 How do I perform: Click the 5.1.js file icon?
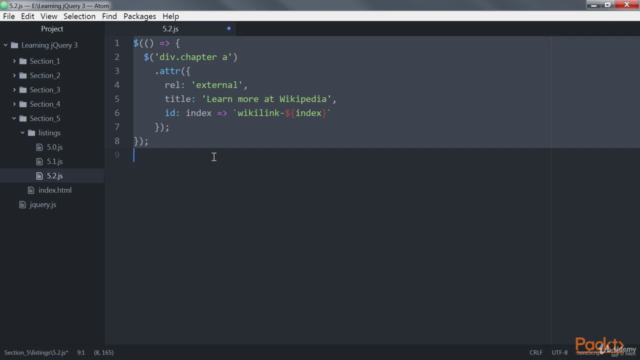pos(39,162)
